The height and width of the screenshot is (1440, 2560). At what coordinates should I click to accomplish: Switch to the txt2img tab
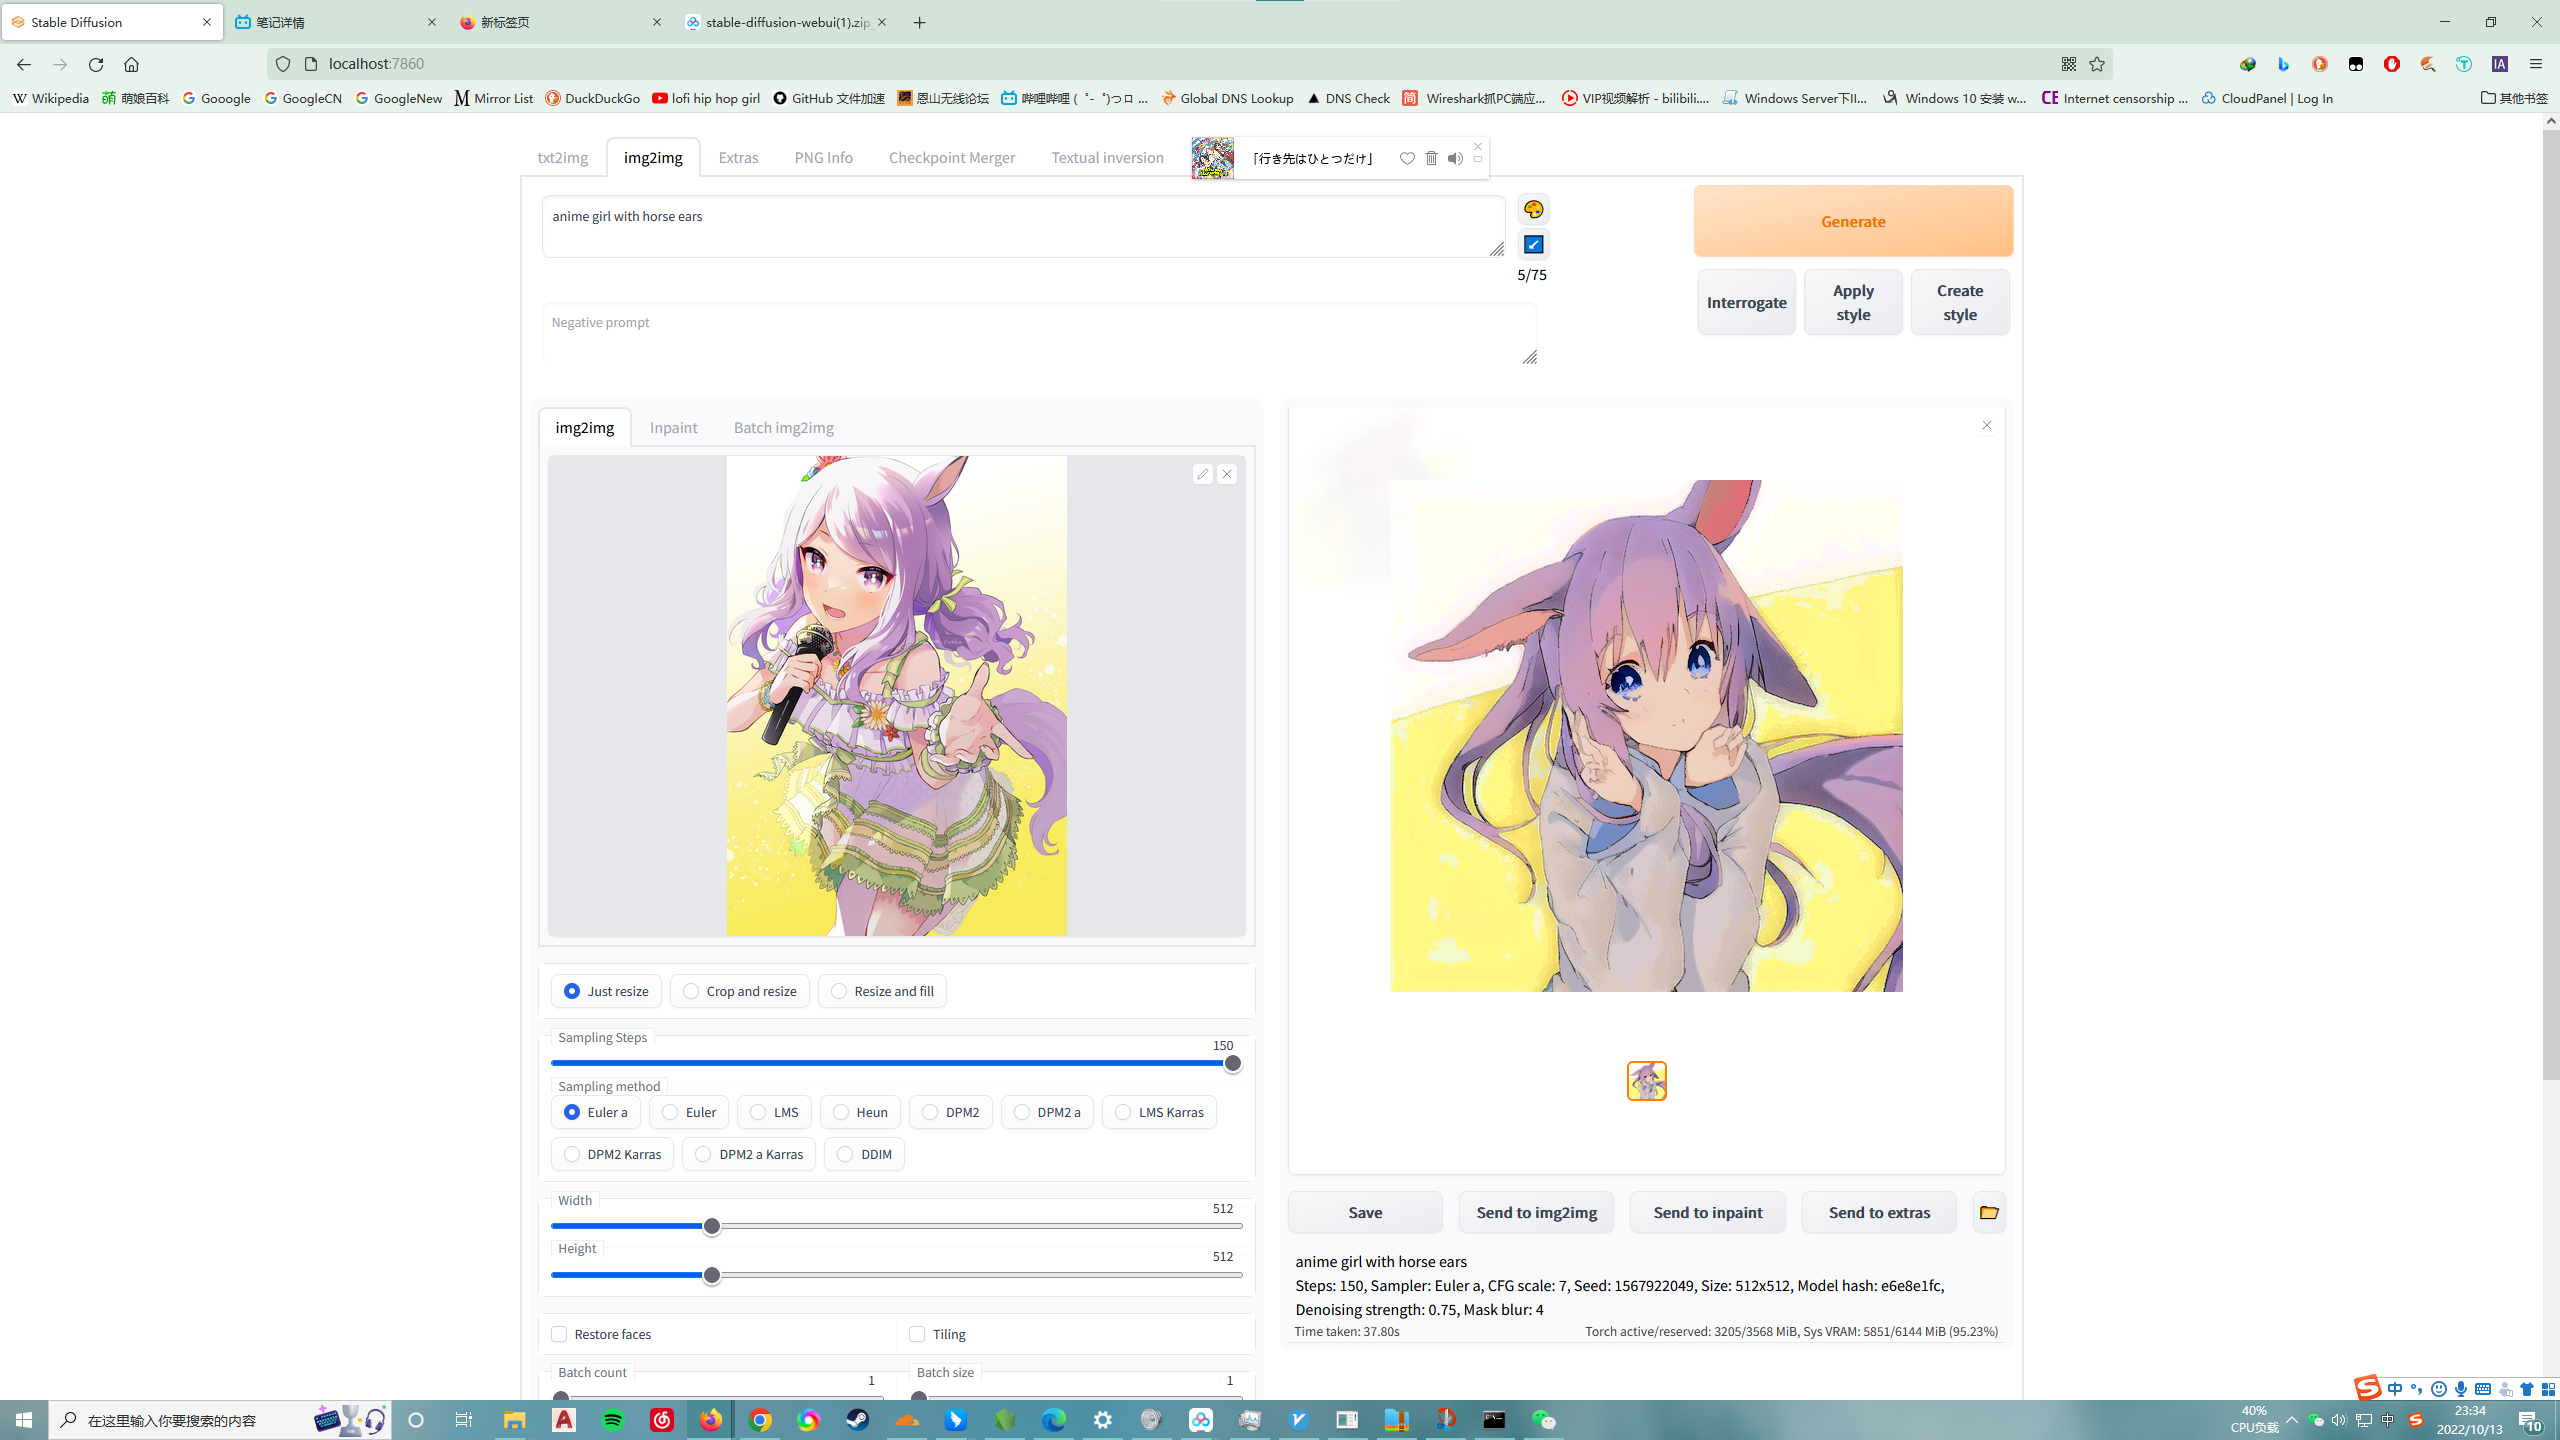pos(562,157)
